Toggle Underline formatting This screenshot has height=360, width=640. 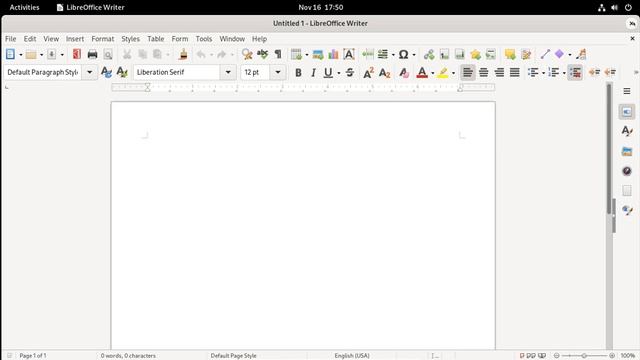[328, 73]
